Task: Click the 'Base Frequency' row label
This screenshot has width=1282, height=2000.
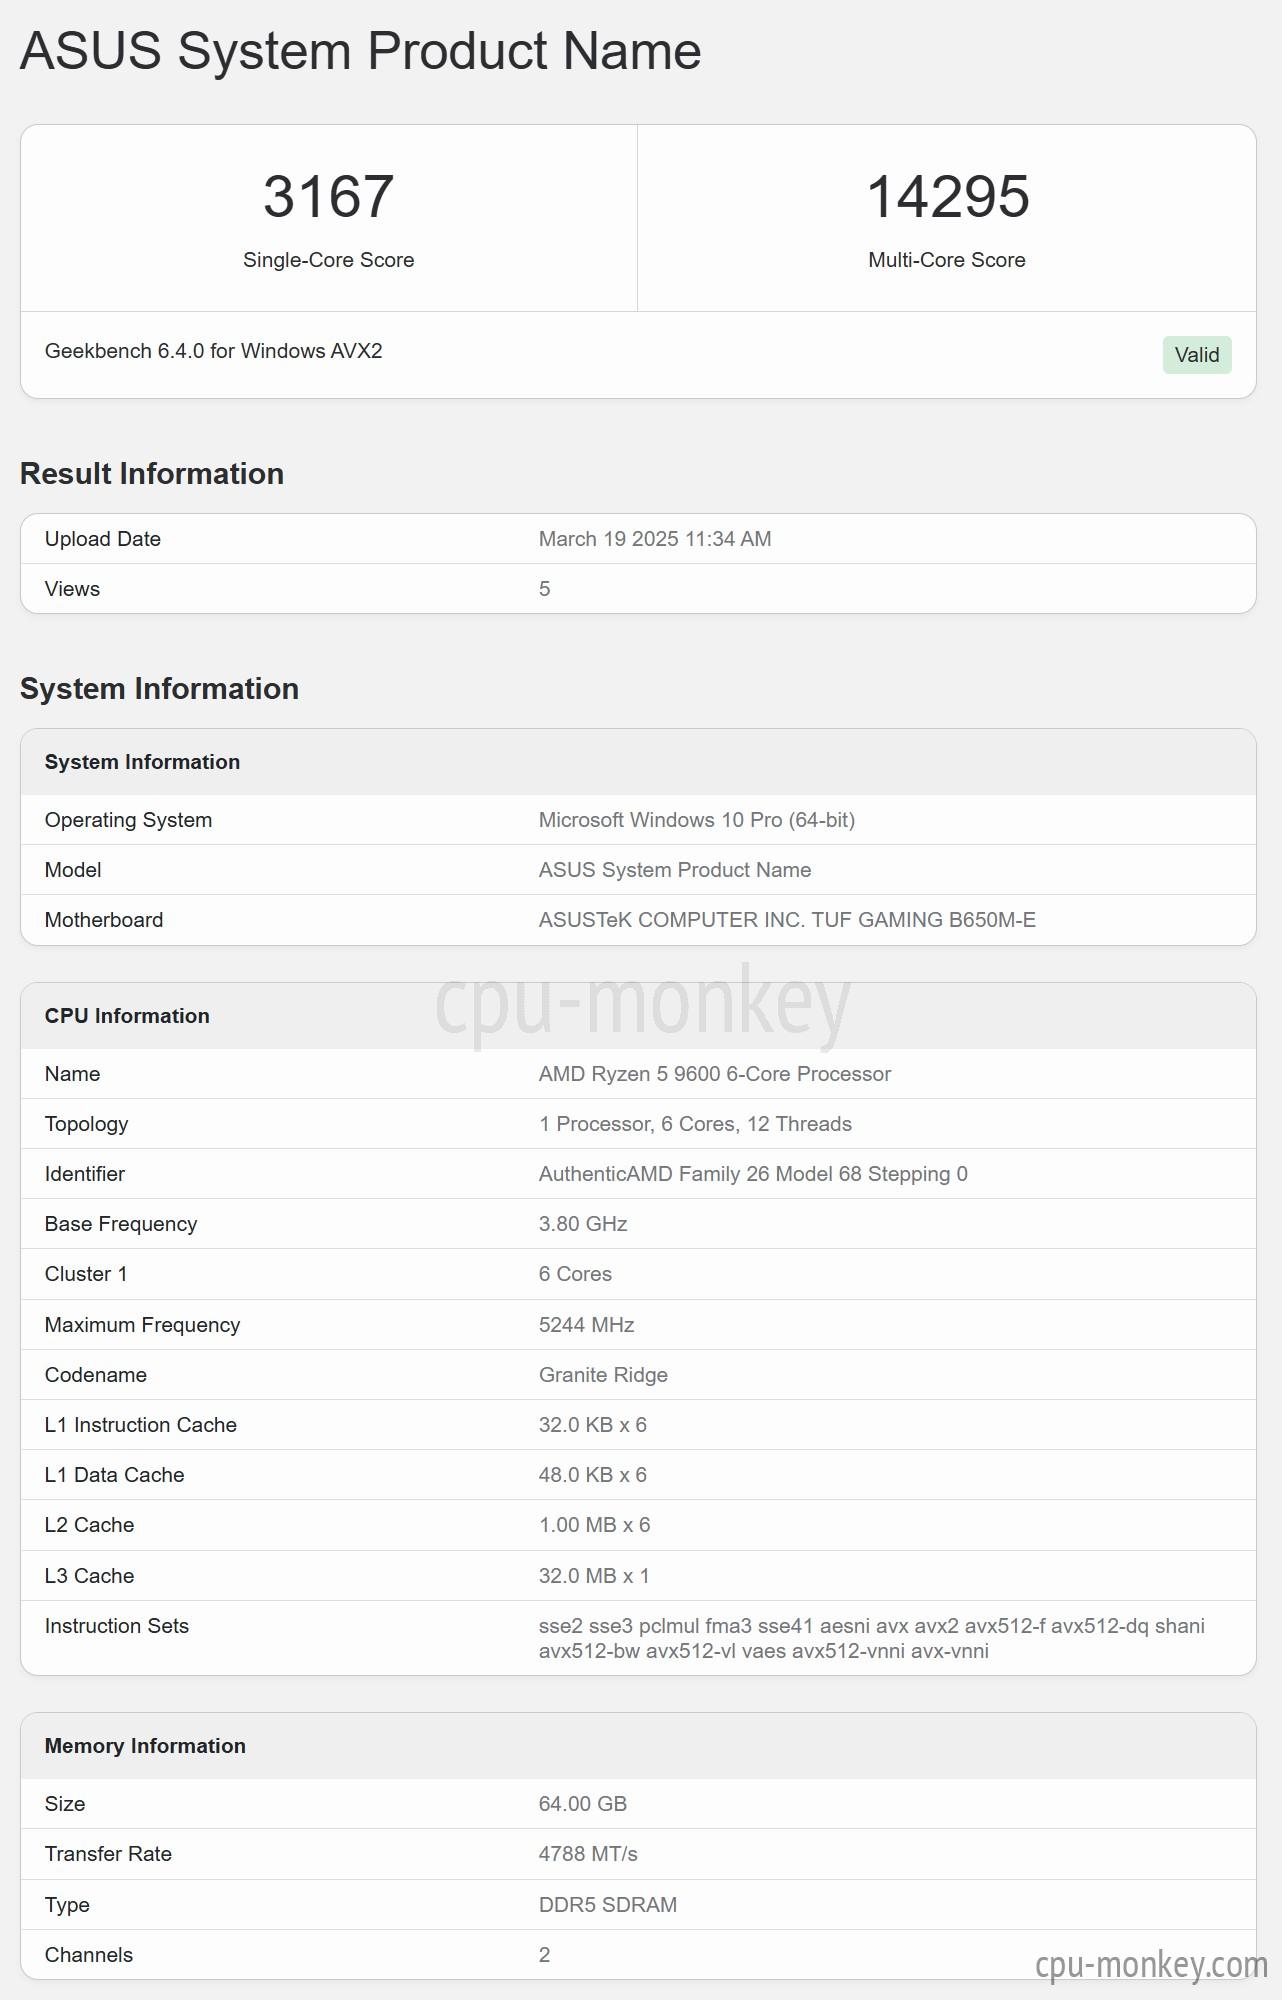Action: coord(121,1224)
